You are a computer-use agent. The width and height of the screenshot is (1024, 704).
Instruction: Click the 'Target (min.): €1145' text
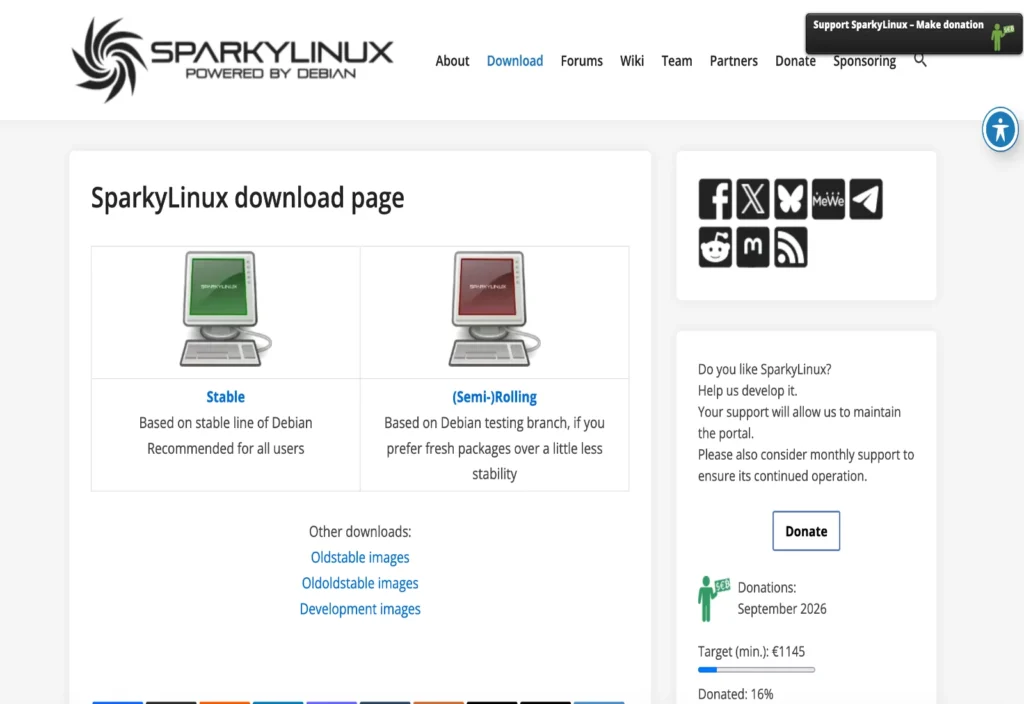tap(751, 652)
